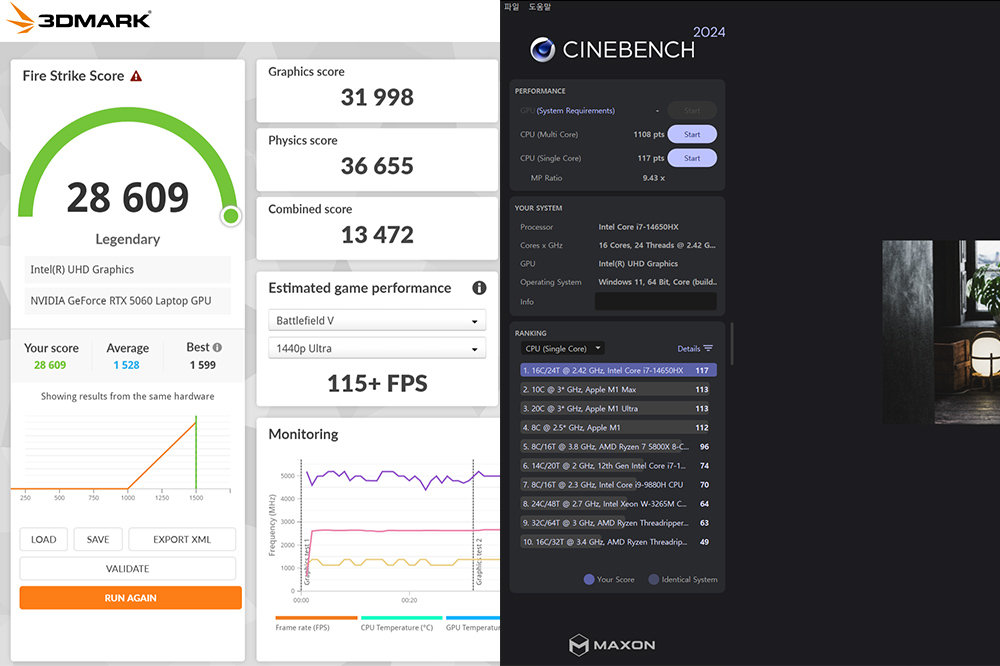Click the Your Score legend dot
1000x666 pixels.
tap(589, 579)
